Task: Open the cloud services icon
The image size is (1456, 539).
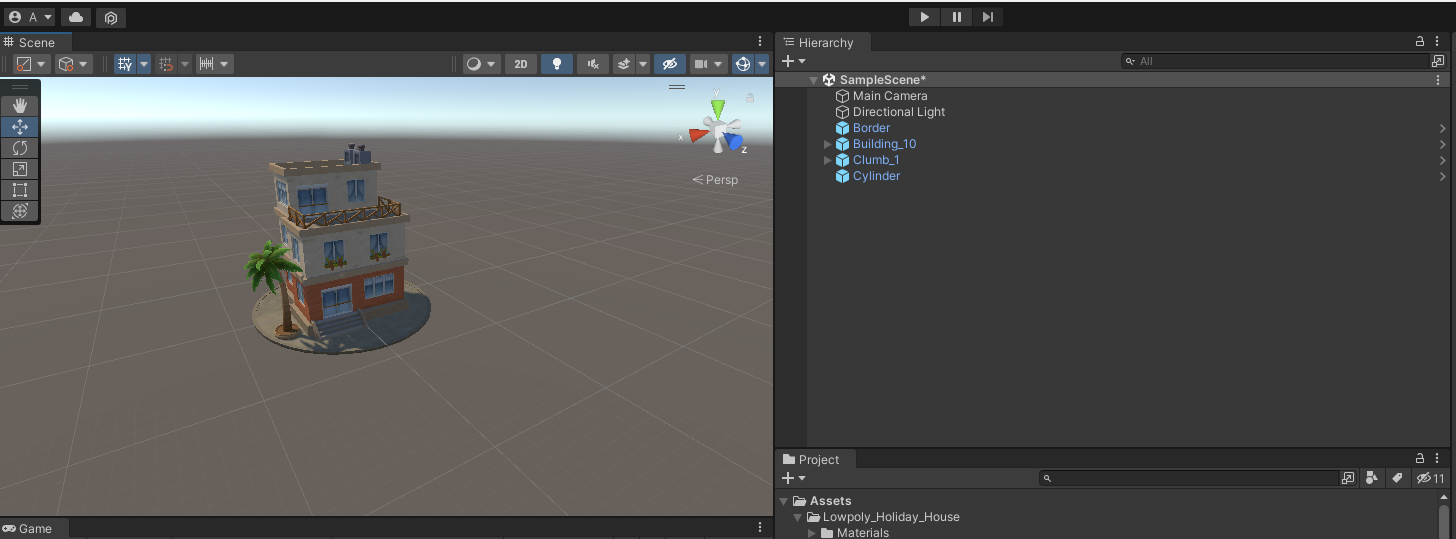Action: 76,17
